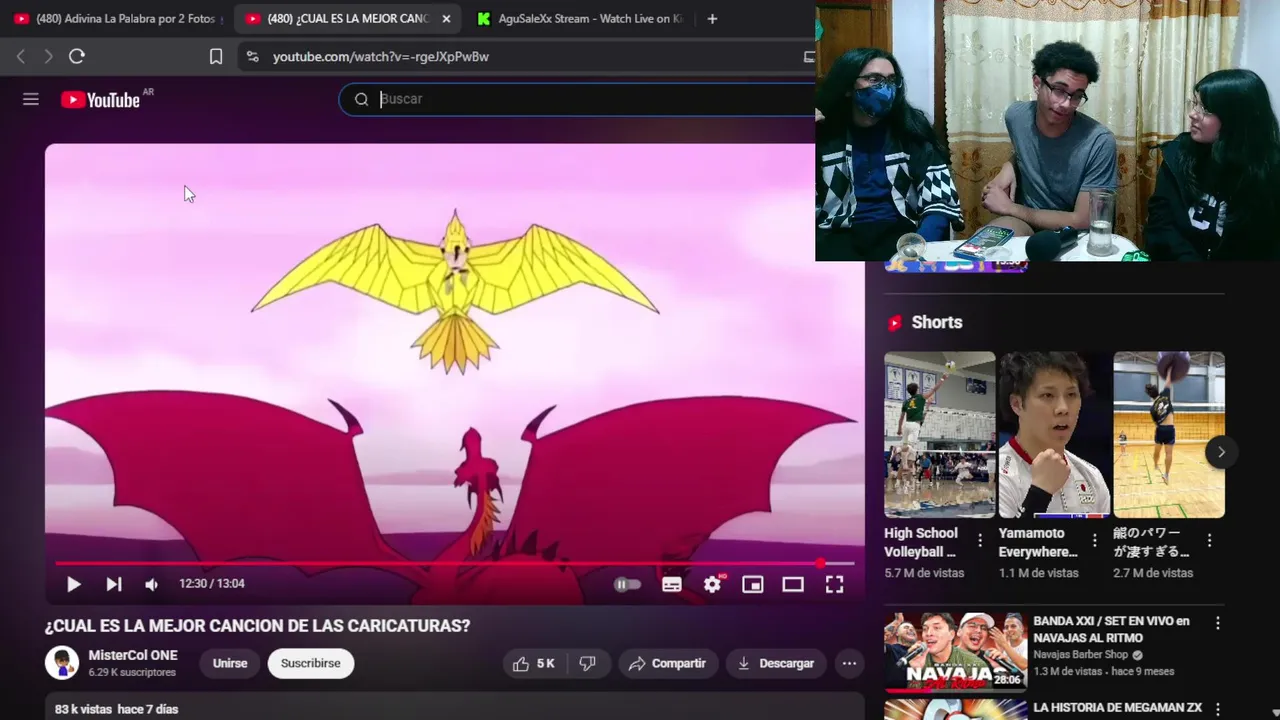Bookmark this page with the bookmark icon
The width and height of the screenshot is (1280, 720).
pos(216,56)
